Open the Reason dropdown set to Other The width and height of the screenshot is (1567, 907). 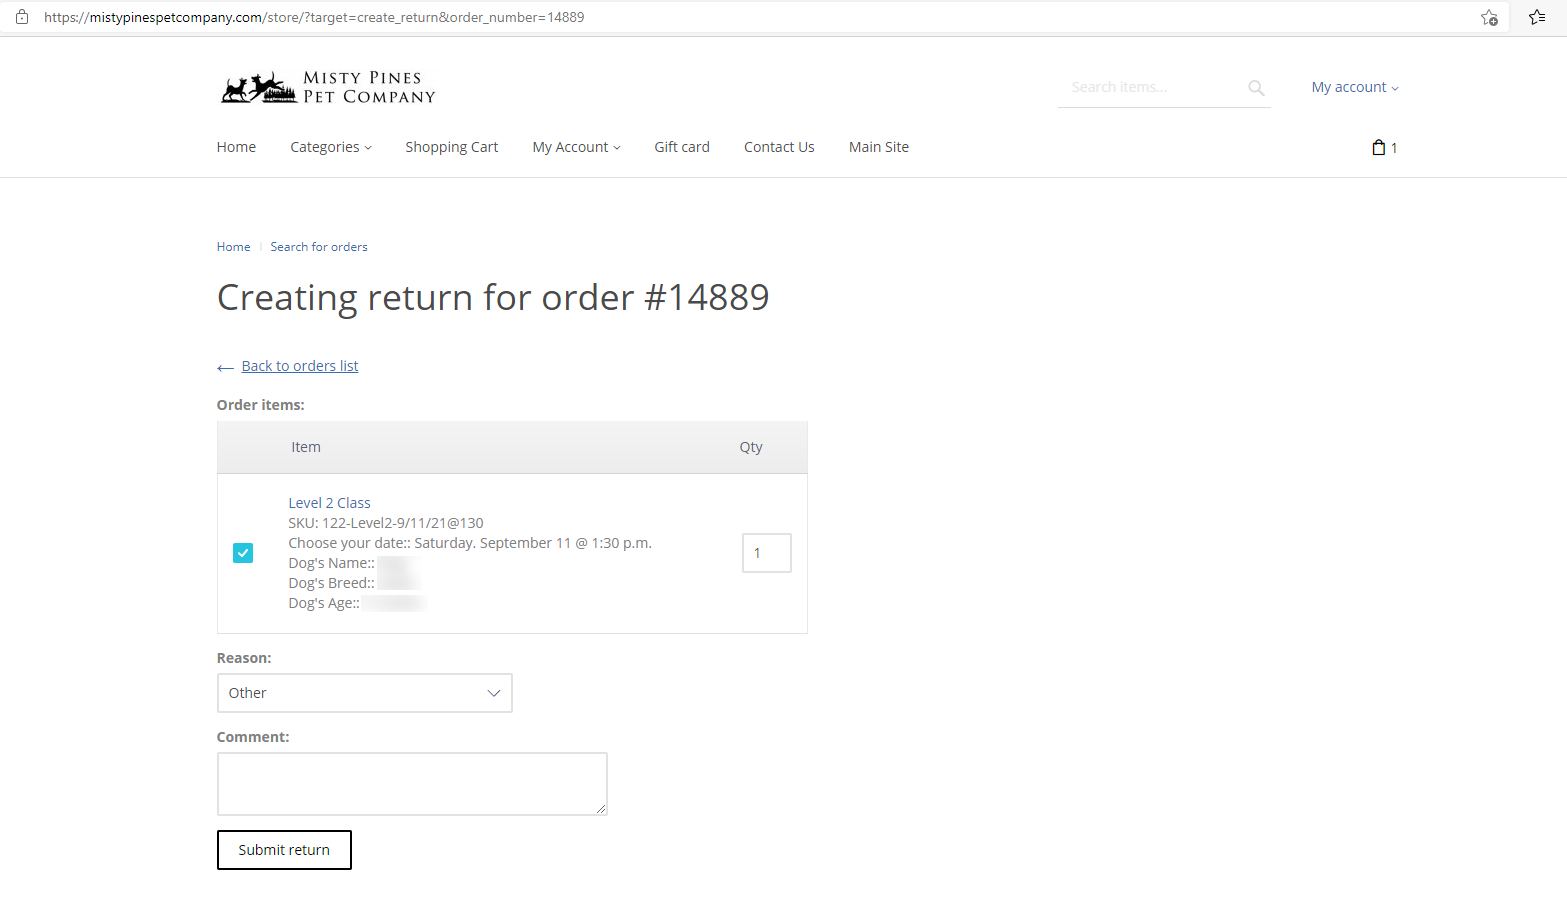(364, 693)
